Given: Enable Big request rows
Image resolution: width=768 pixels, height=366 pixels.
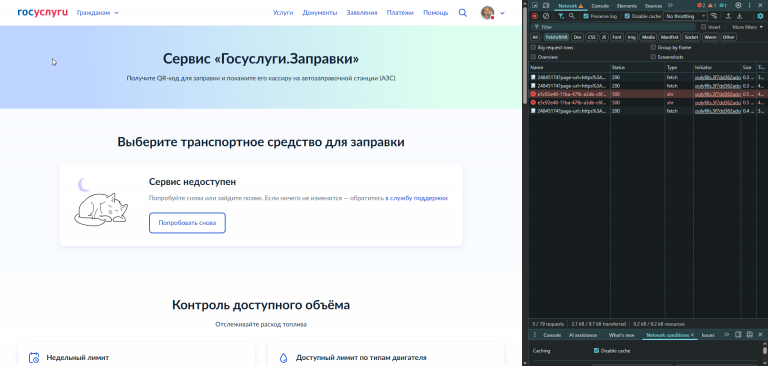Looking at the screenshot, I should pos(533,48).
